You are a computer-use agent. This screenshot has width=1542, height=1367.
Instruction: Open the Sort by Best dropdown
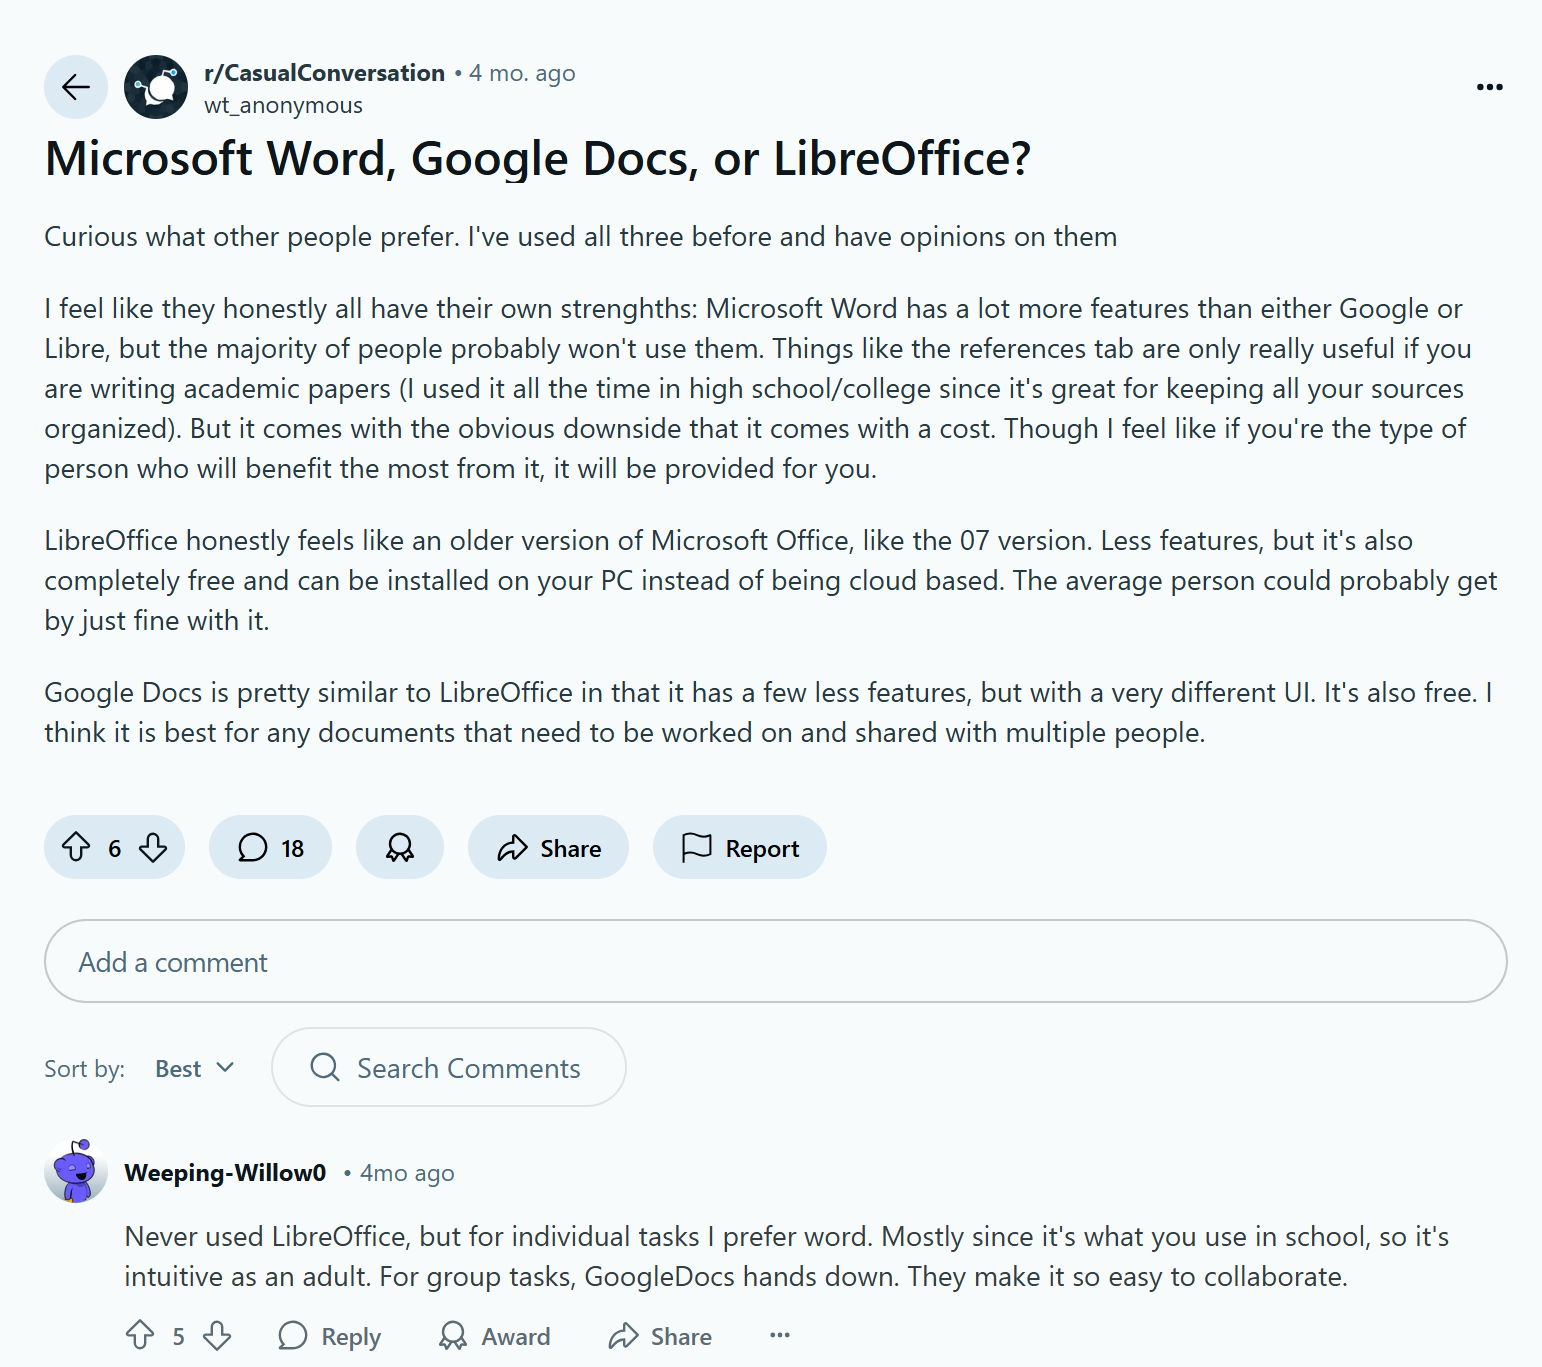tap(195, 1068)
